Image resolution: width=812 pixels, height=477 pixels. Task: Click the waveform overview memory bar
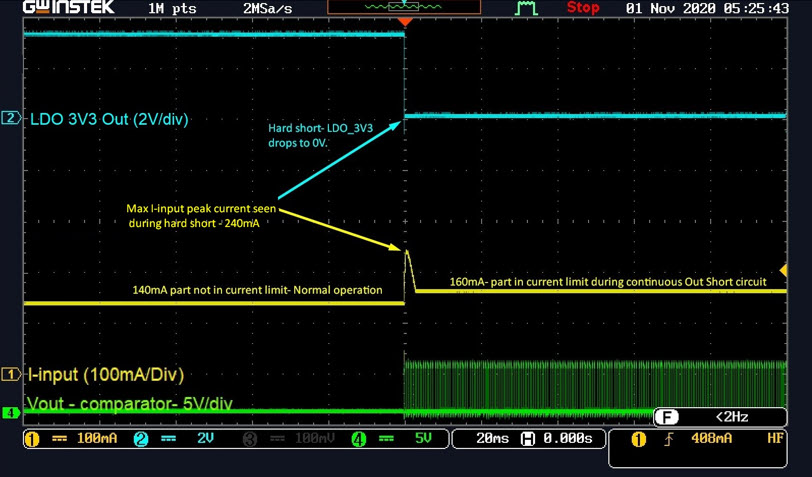(404, 7)
